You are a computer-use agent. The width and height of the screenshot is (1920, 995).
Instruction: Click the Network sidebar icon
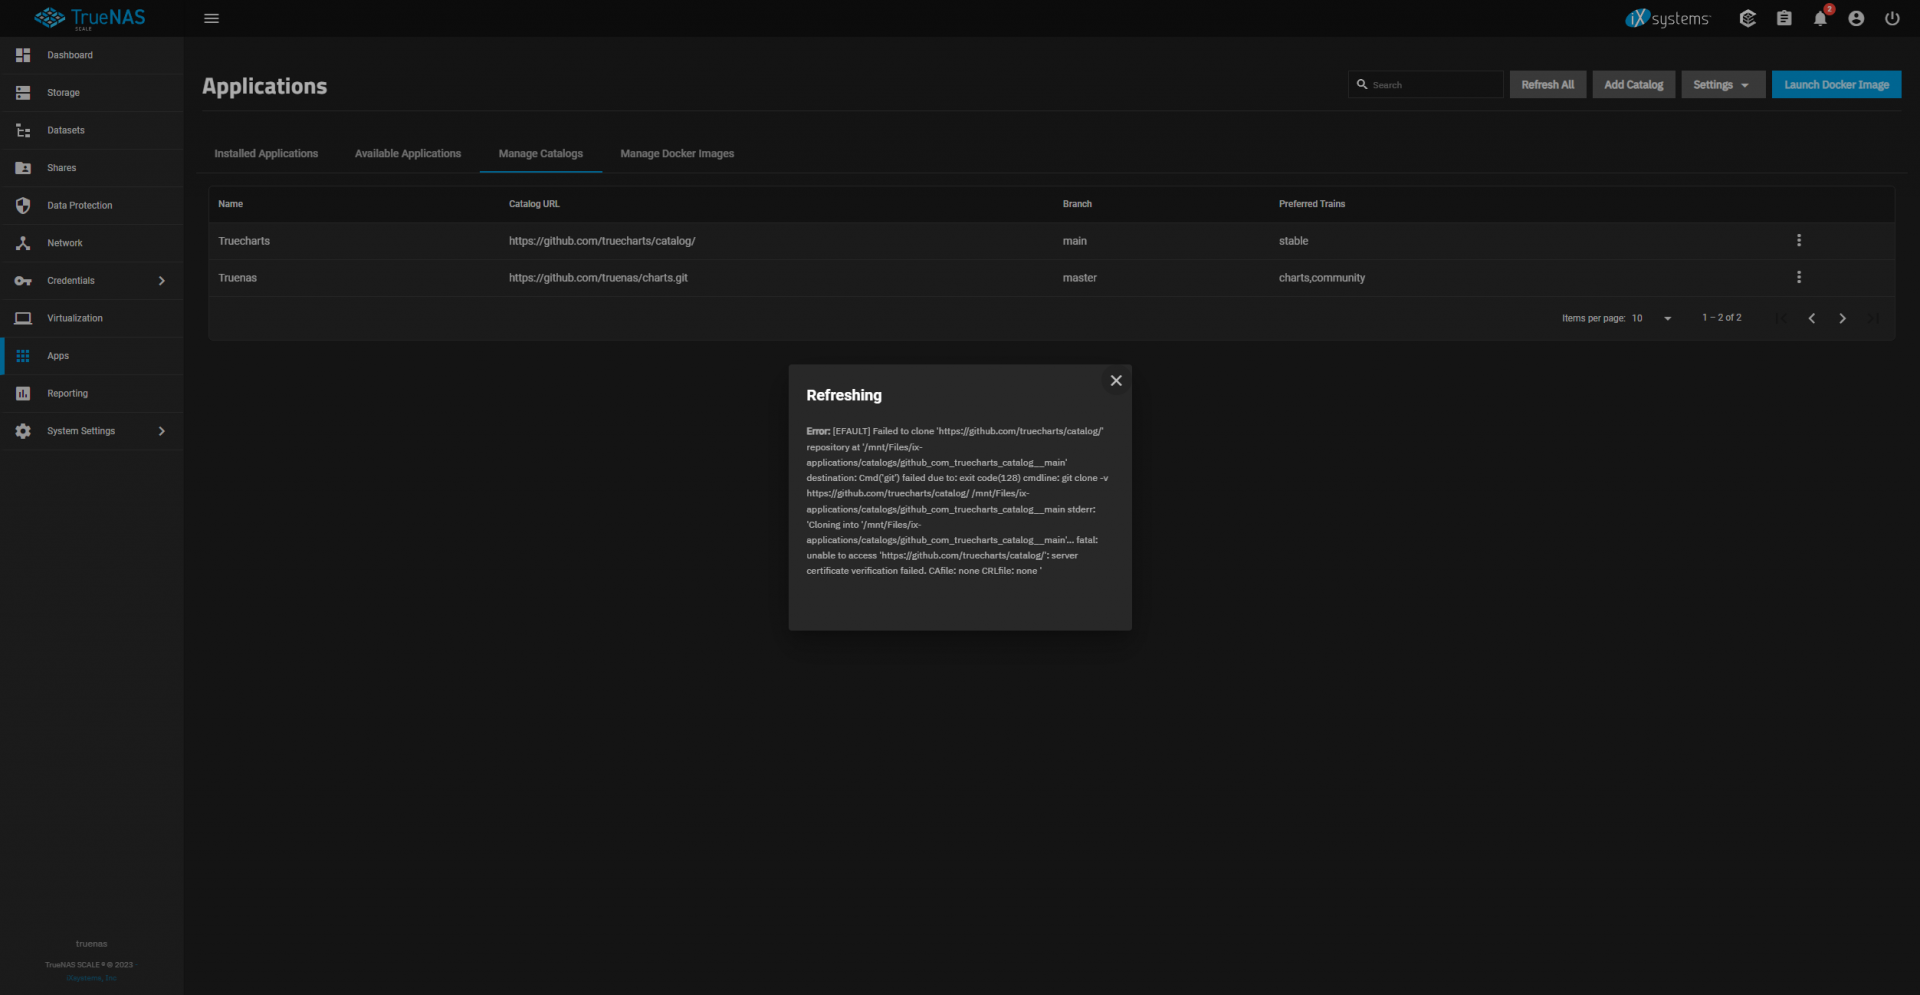click(23, 243)
